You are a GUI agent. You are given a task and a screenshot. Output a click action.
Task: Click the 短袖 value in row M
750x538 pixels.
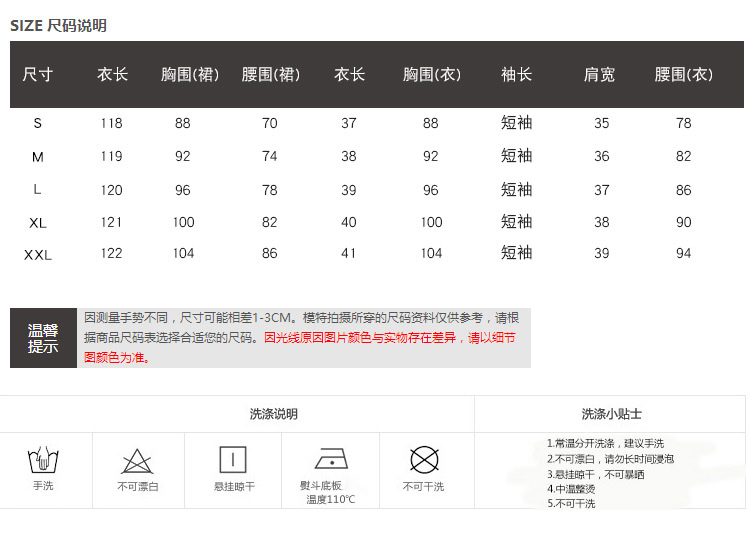(516, 156)
